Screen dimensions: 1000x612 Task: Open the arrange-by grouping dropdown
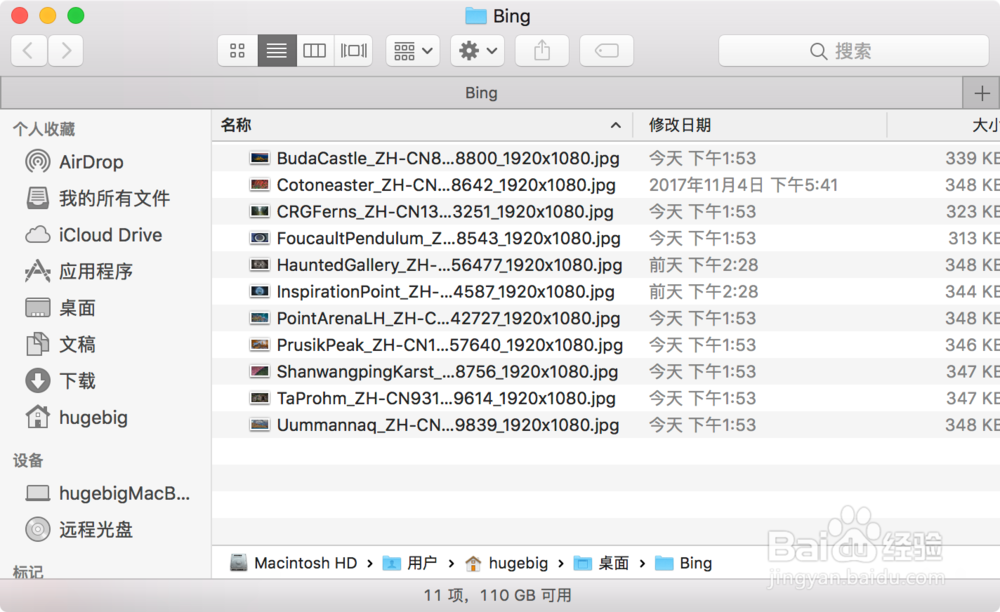pos(413,50)
